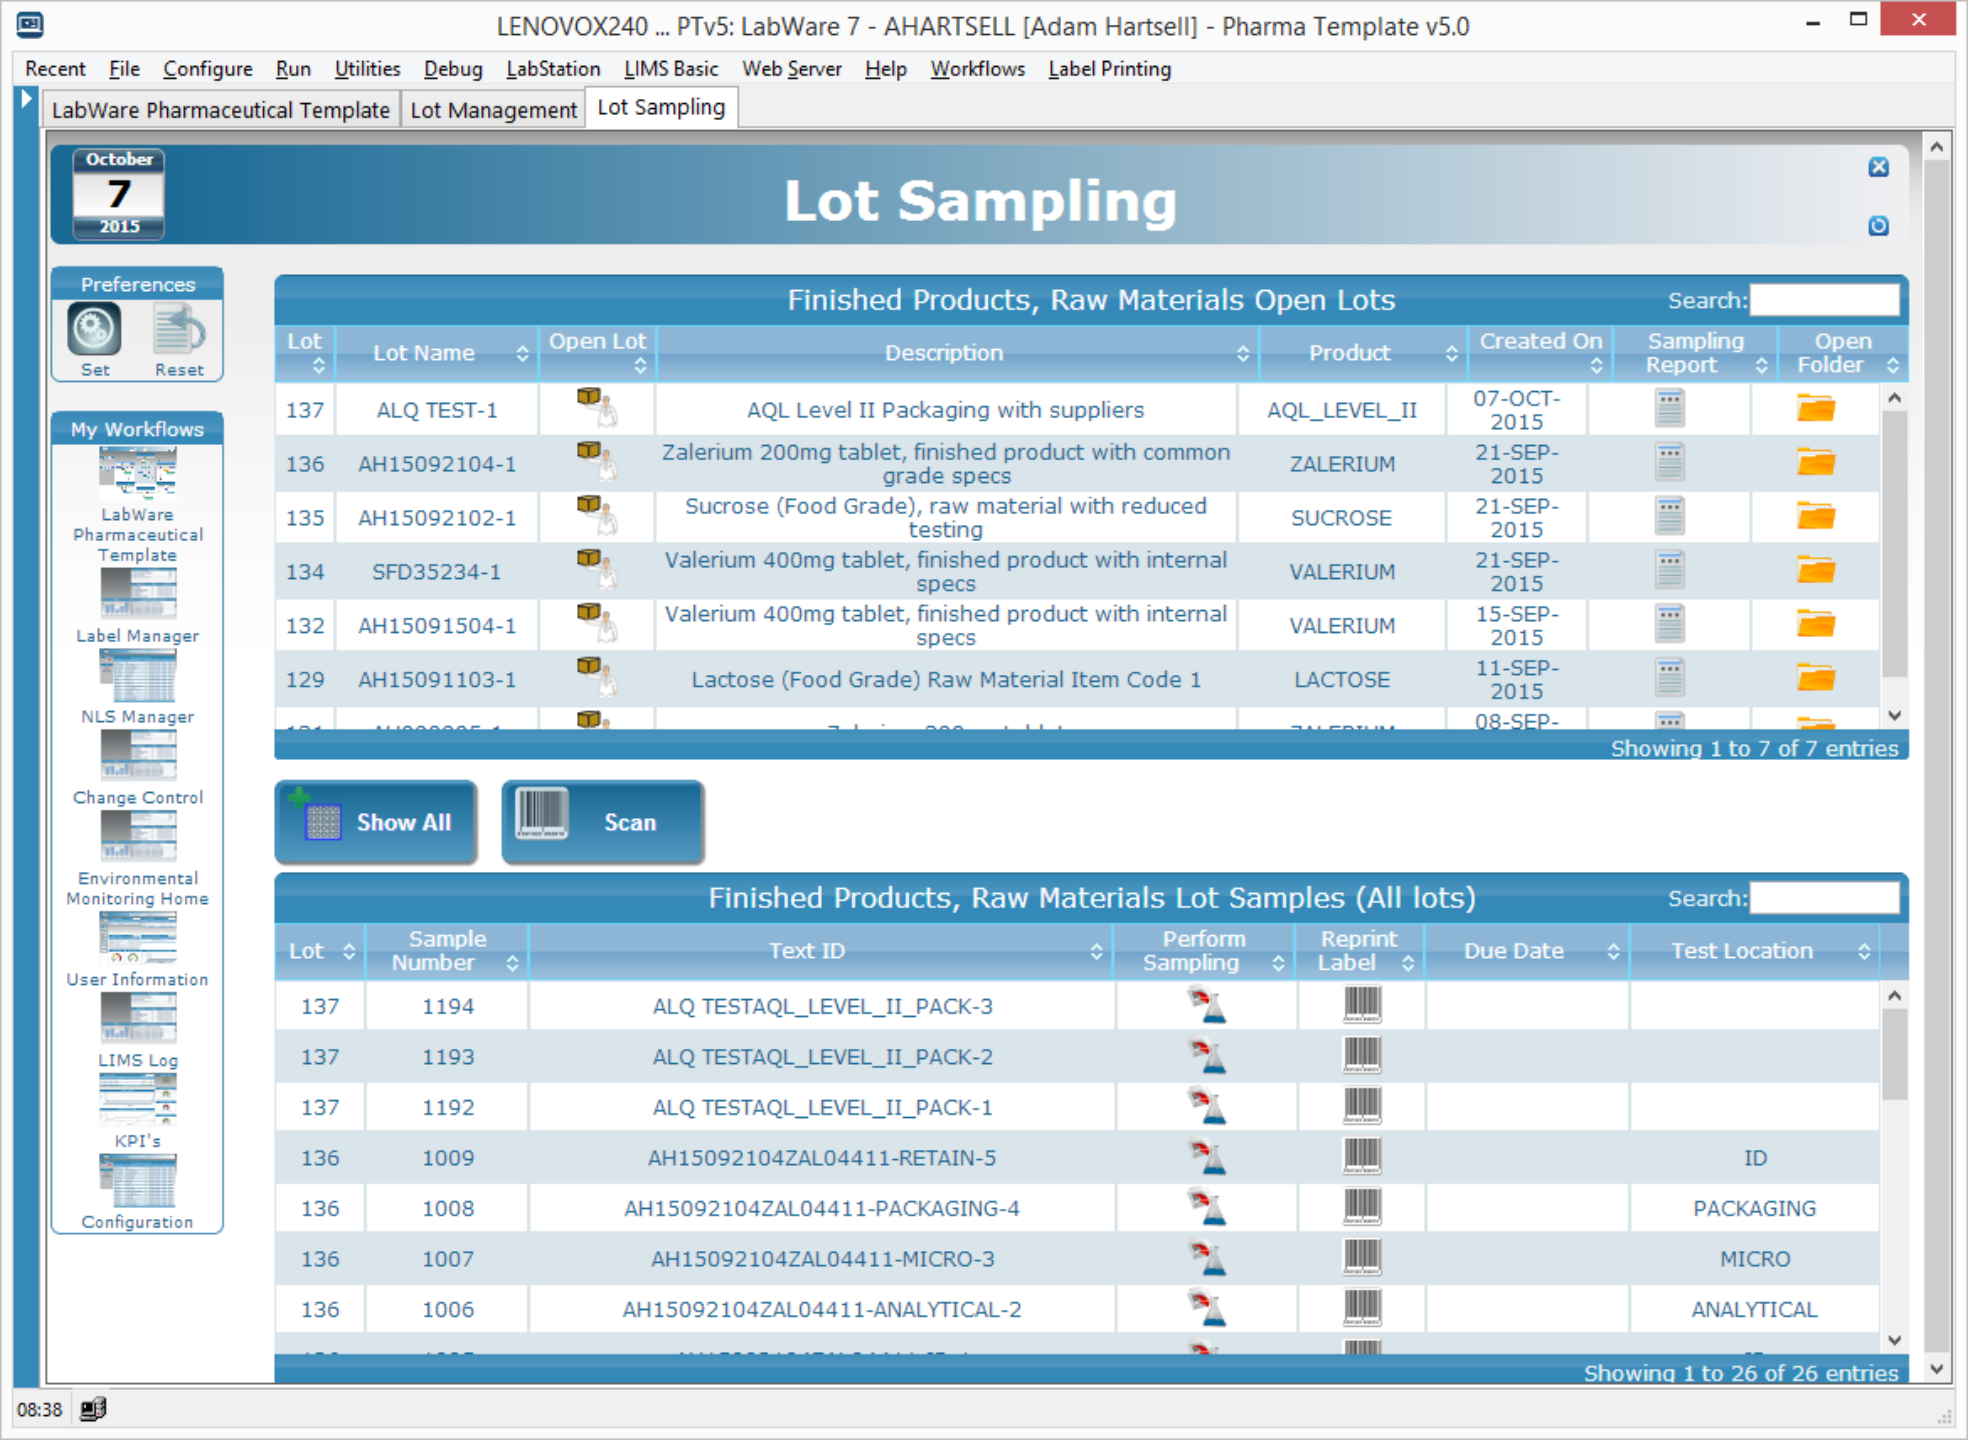Reprint label for sample 1008
This screenshot has width=1968, height=1440.
[1361, 1206]
